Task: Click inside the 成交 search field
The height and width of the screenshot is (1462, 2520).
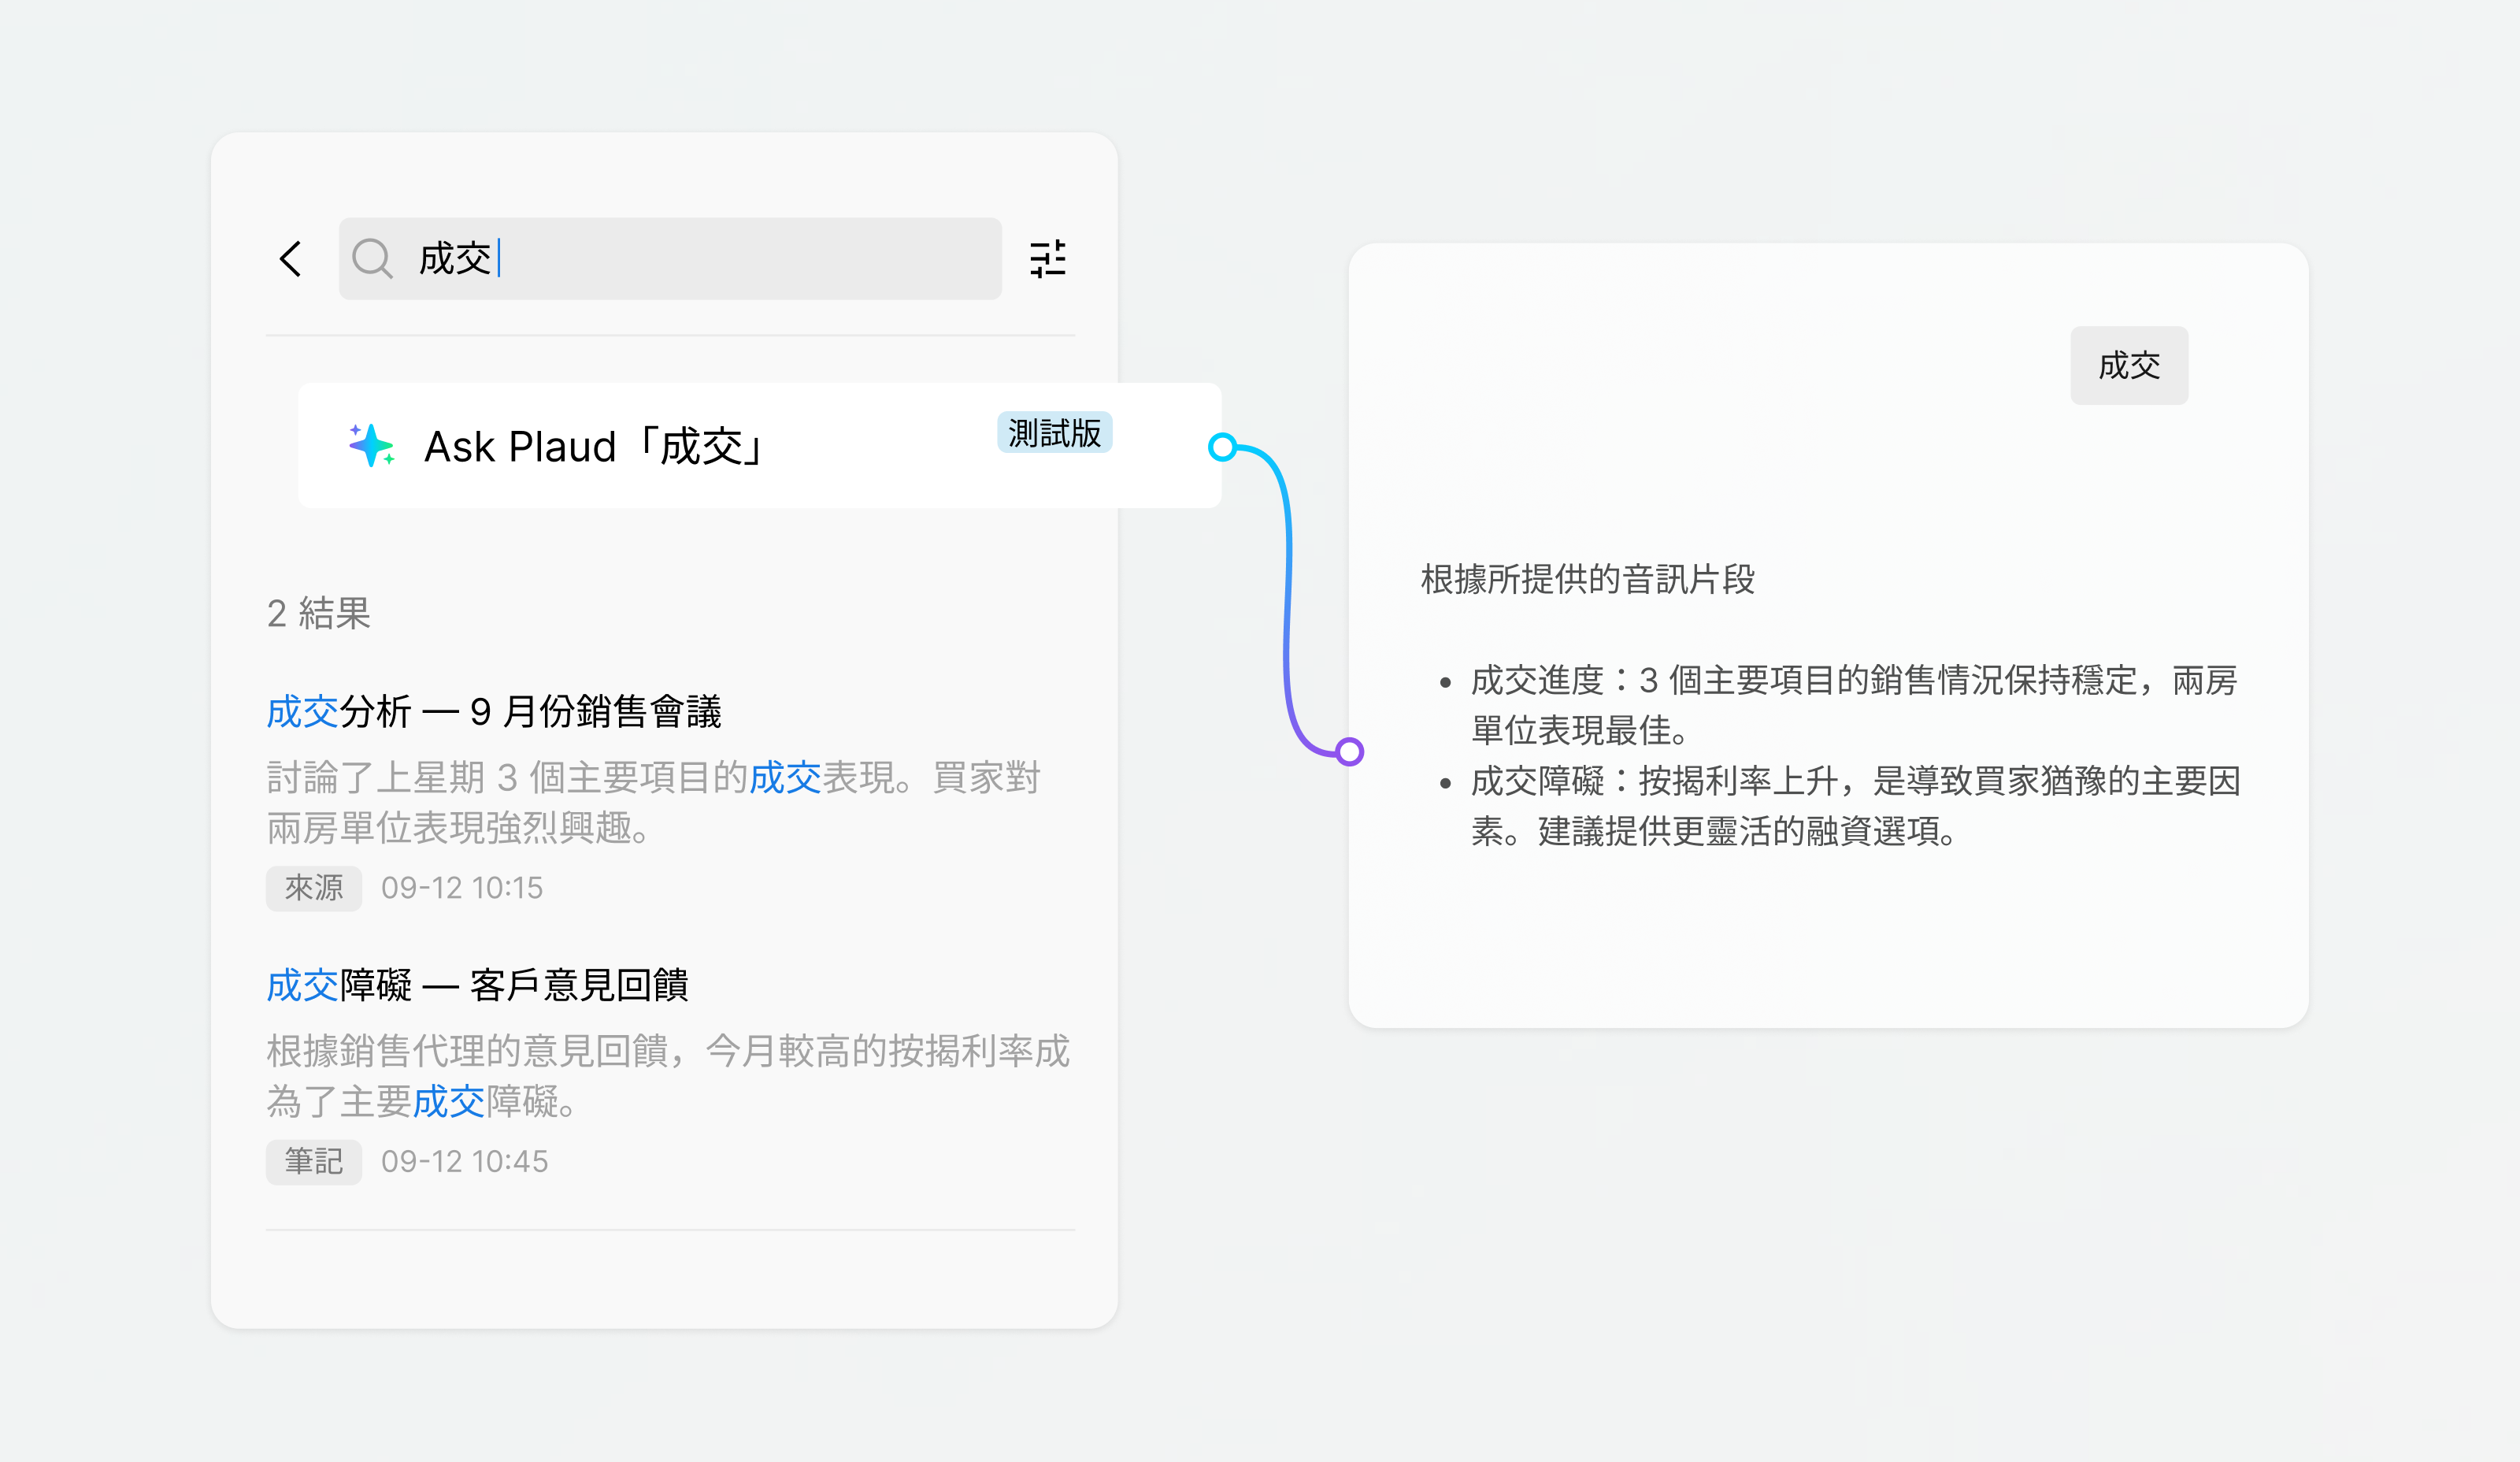Action: point(700,259)
